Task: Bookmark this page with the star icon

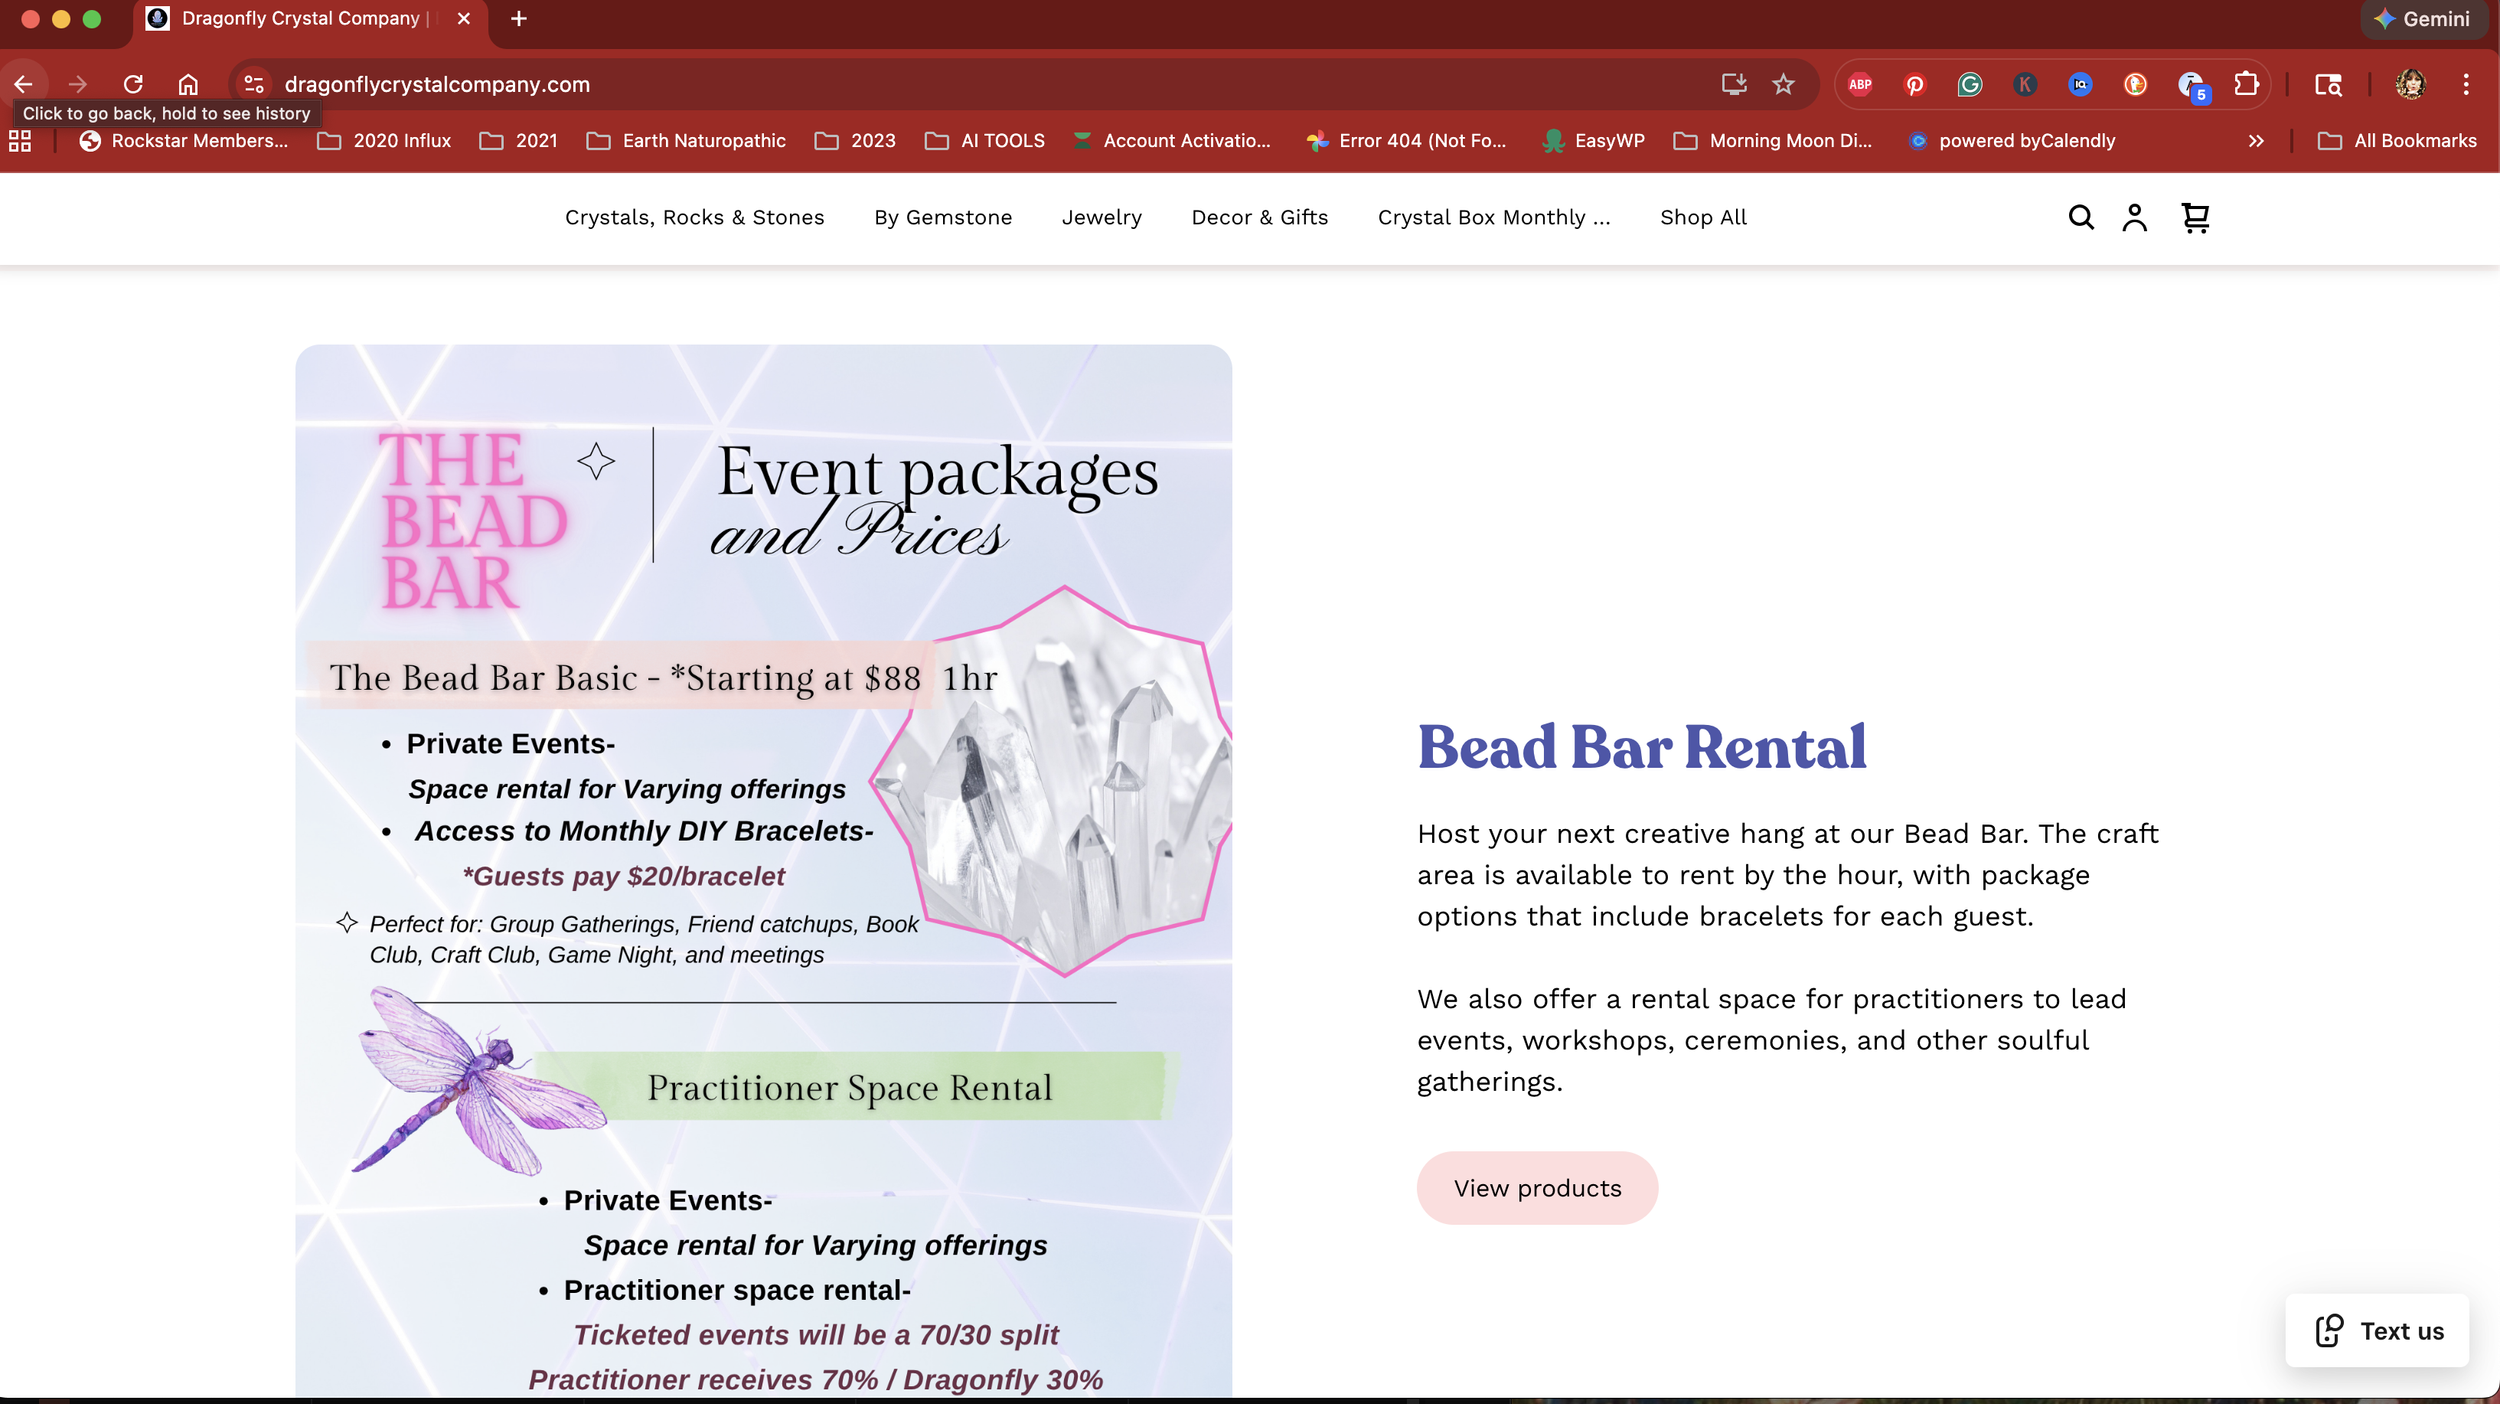Action: tap(1783, 84)
